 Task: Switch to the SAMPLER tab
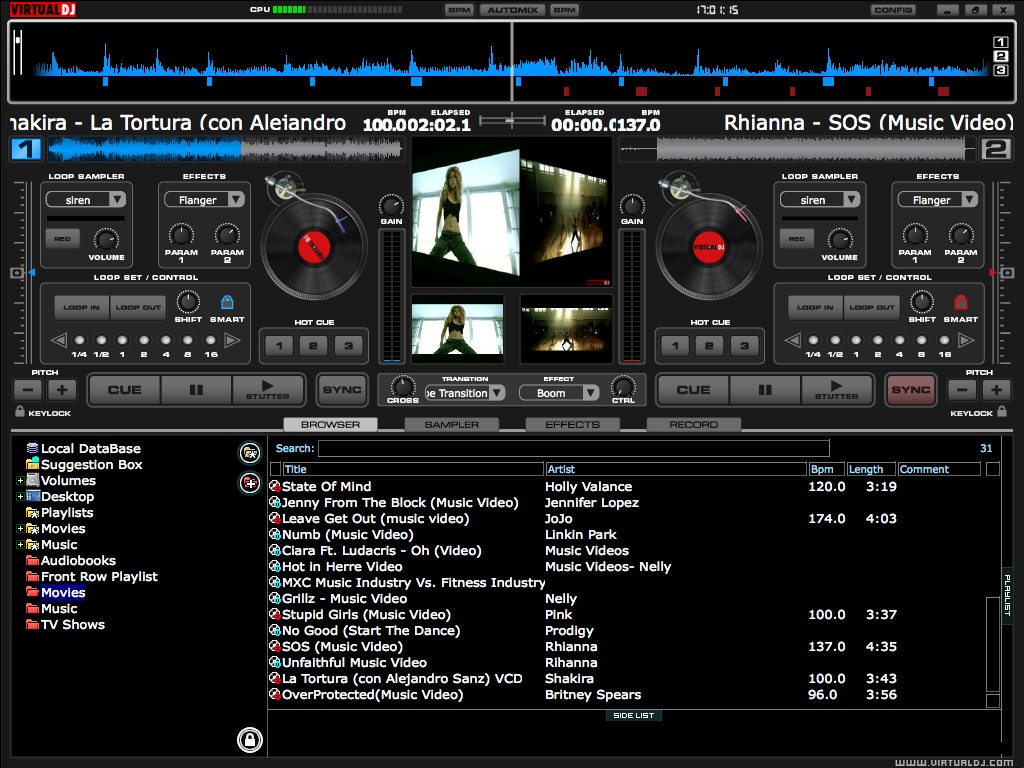451,425
